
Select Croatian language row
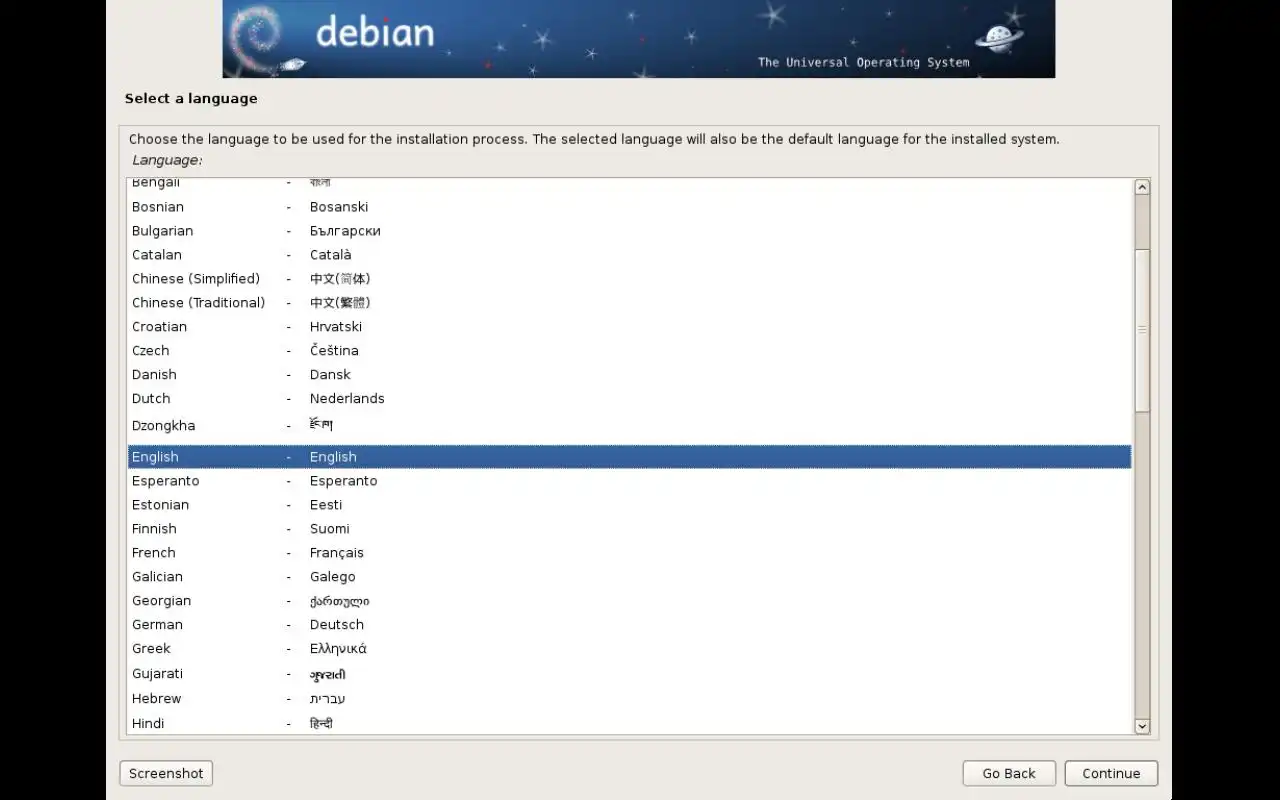(630, 327)
